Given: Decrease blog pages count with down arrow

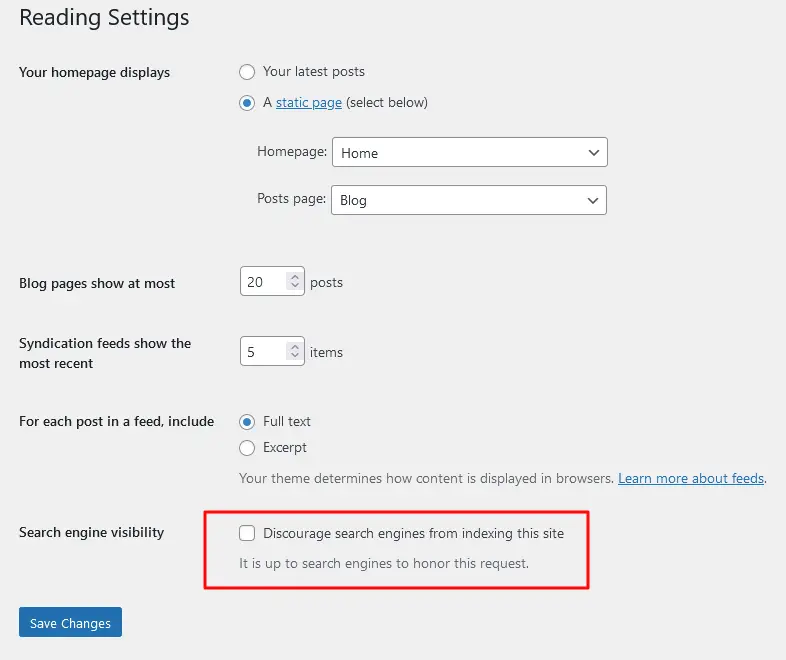Looking at the screenshot, I should pos(294,288).
